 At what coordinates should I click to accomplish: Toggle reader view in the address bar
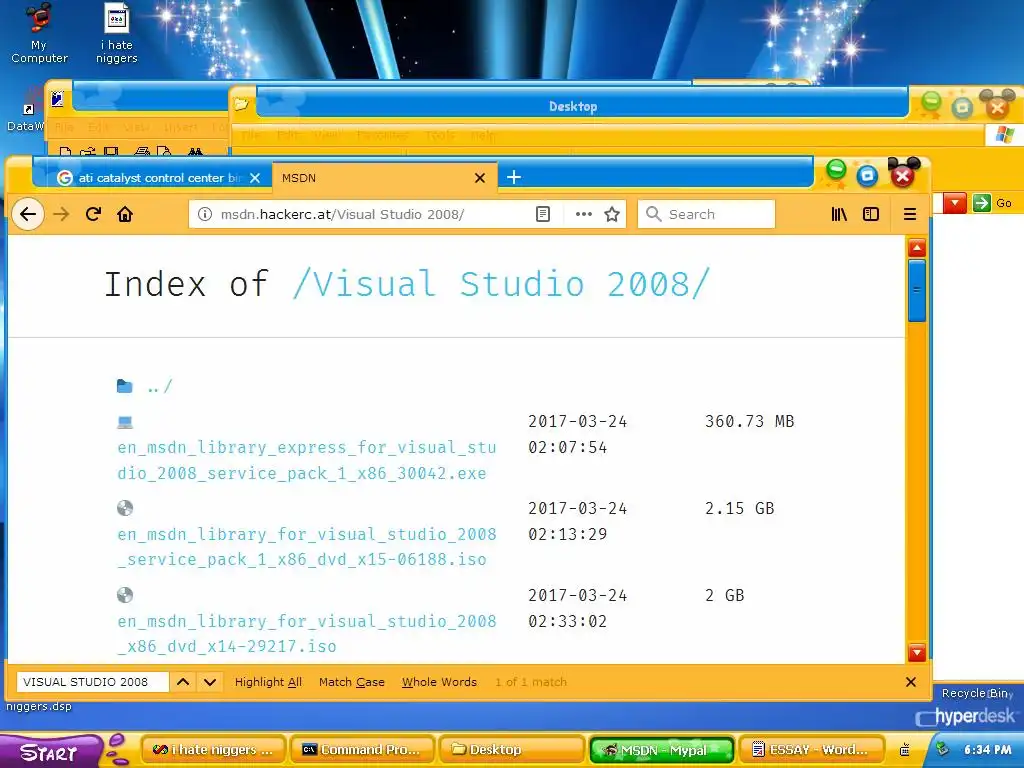pos(543,214)
